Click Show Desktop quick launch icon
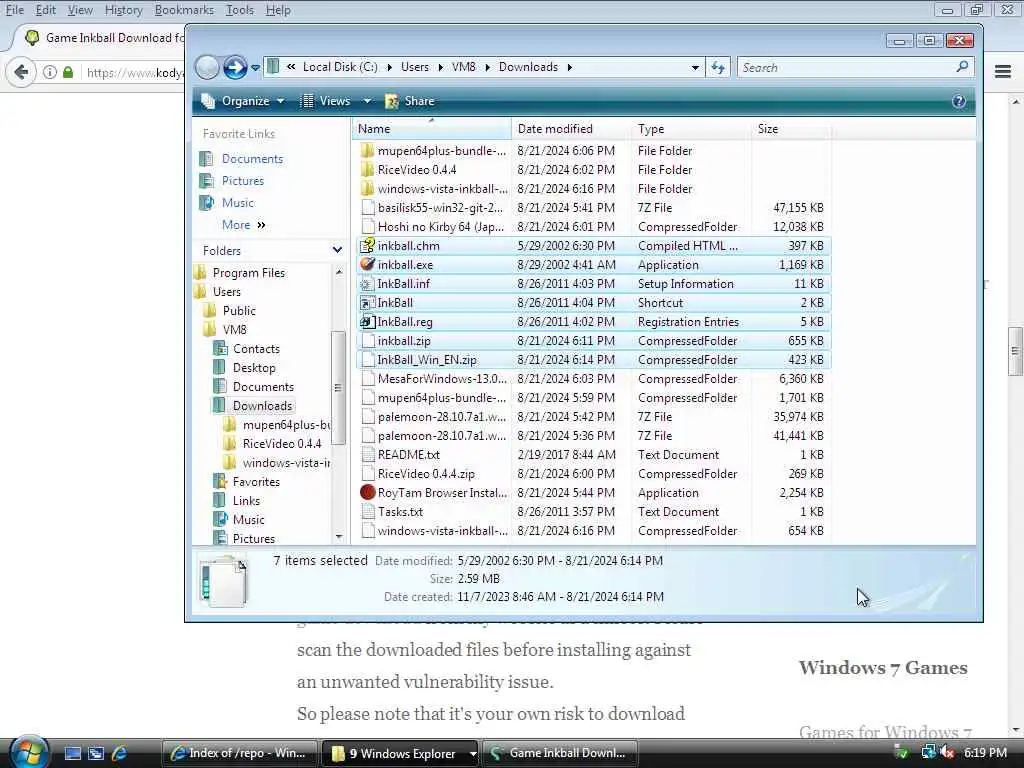The image size is (1024, 768). [73, 754]
